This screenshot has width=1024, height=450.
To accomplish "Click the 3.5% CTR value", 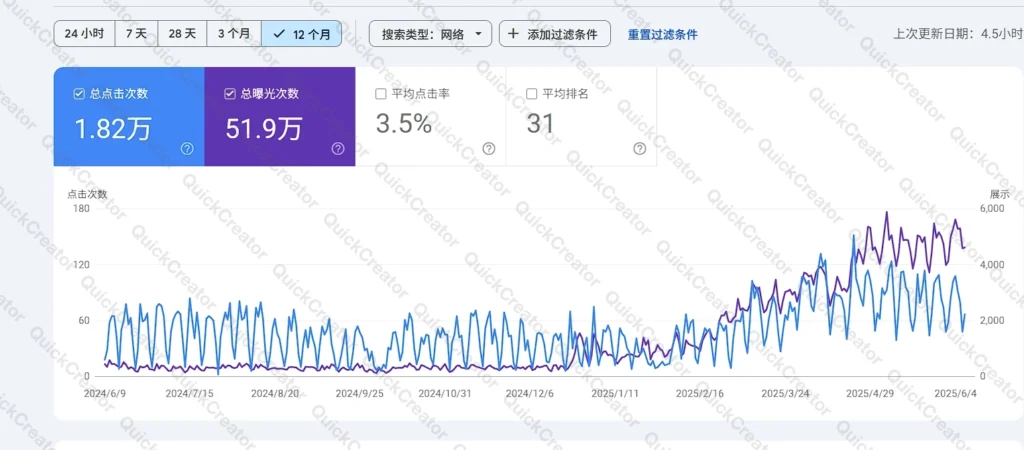I will tap(404, 123).
